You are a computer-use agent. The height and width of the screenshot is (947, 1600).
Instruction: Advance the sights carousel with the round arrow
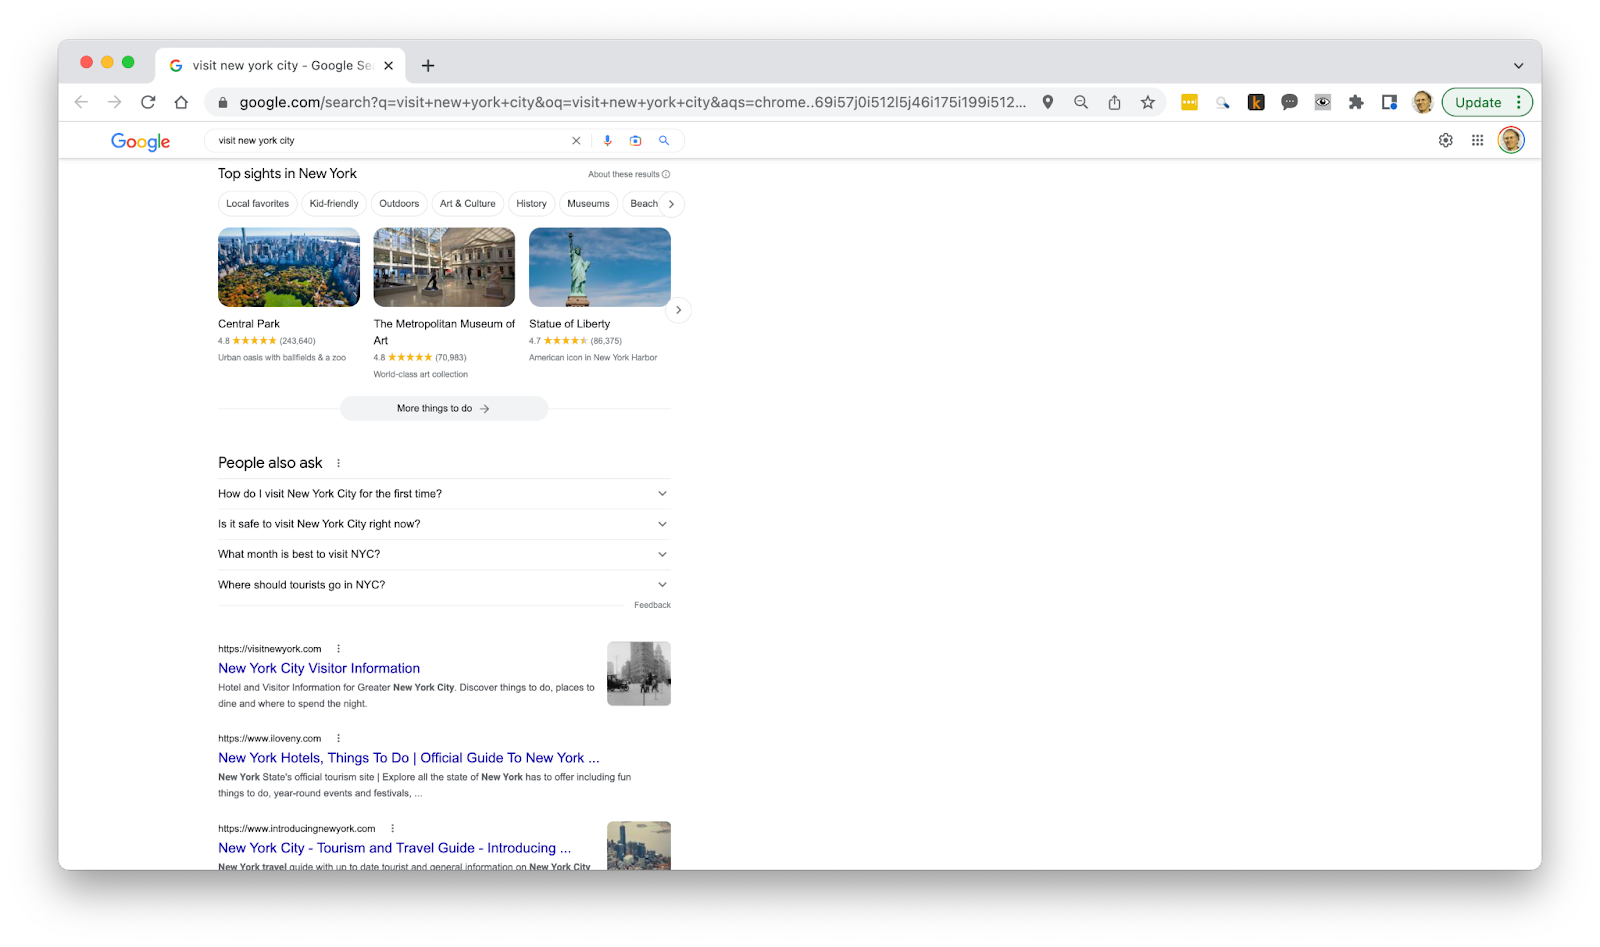678,310
